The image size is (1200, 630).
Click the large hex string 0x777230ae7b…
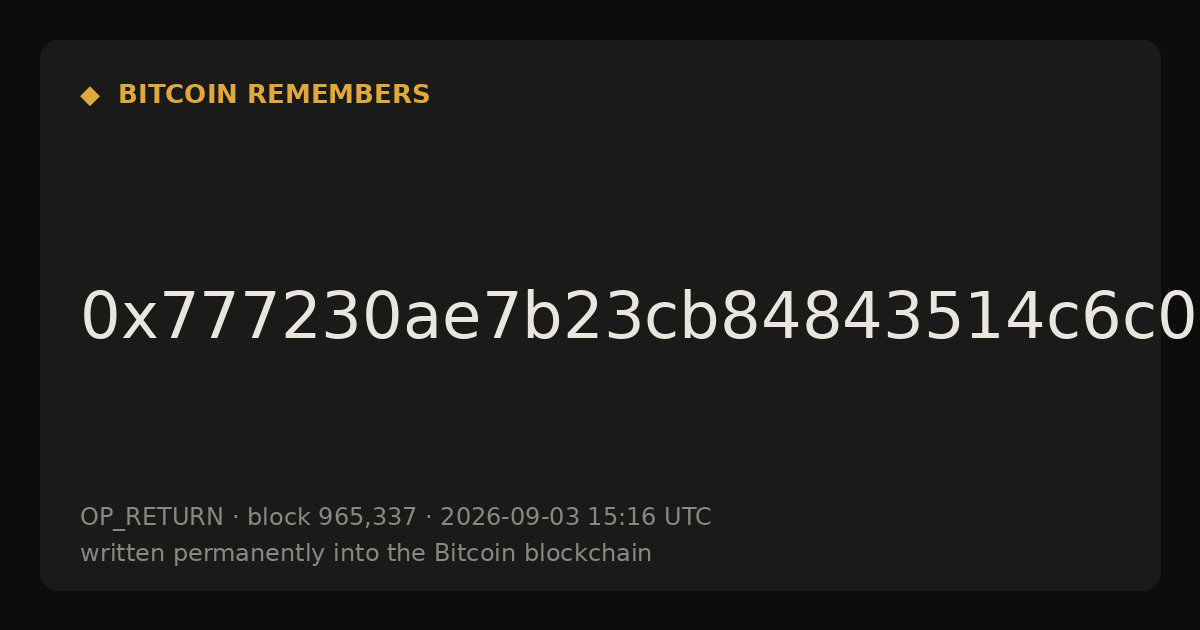coord(638,317)
